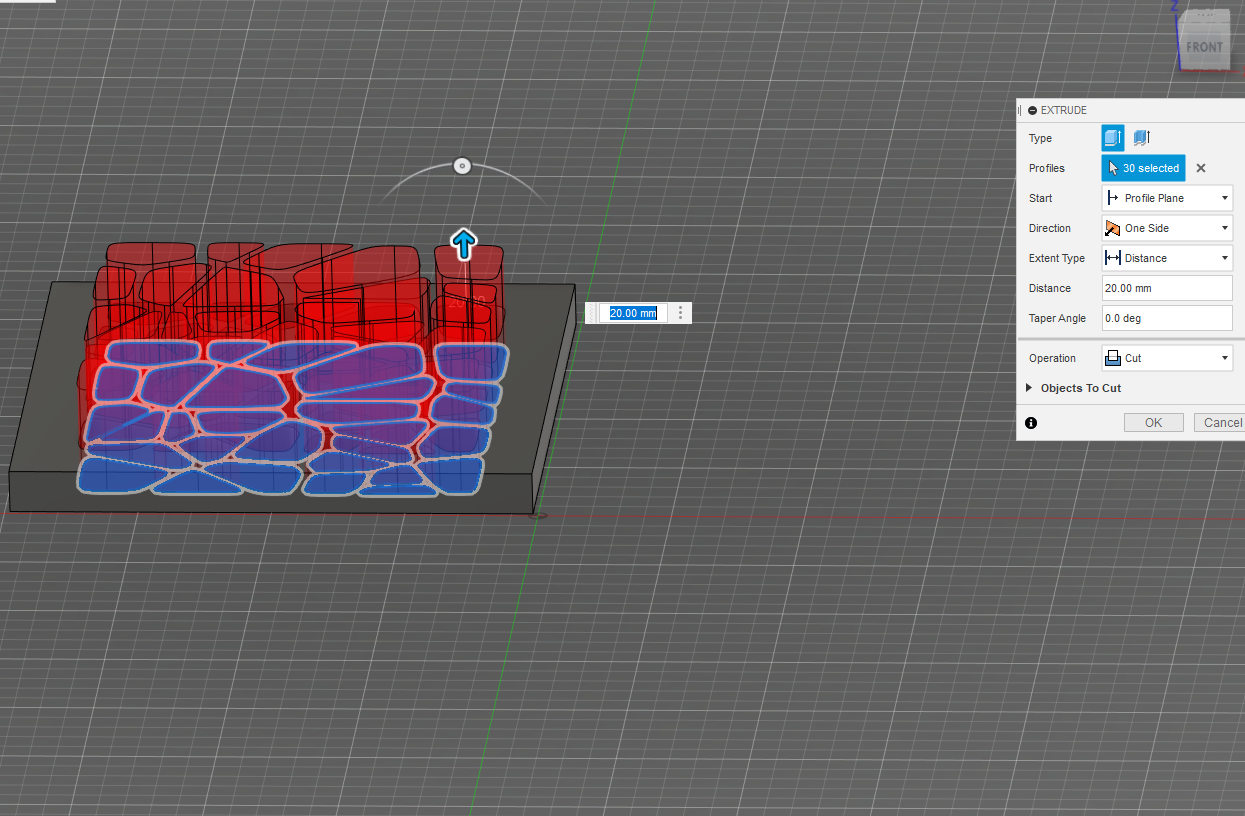Toggle the Thin Extrude type icon
1245x816 pixels.
[x=1141, y=138]
